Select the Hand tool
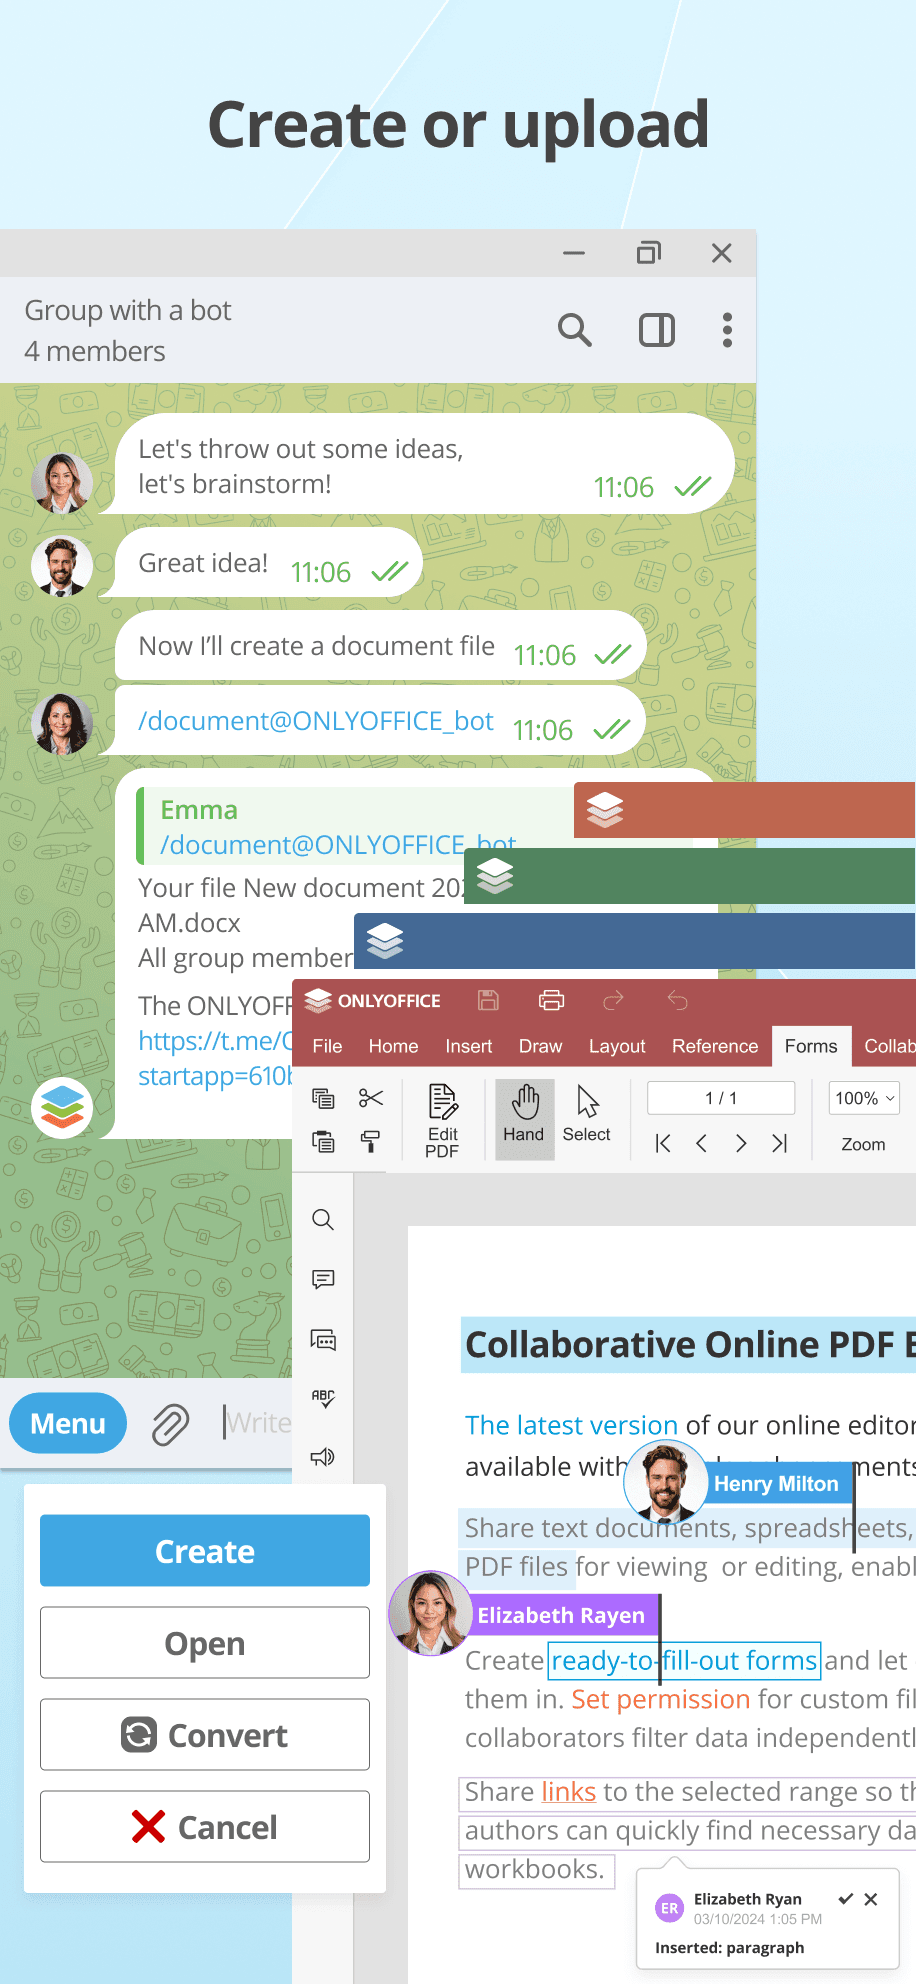Screen dimensions: 916x1984 [524, 1116]
